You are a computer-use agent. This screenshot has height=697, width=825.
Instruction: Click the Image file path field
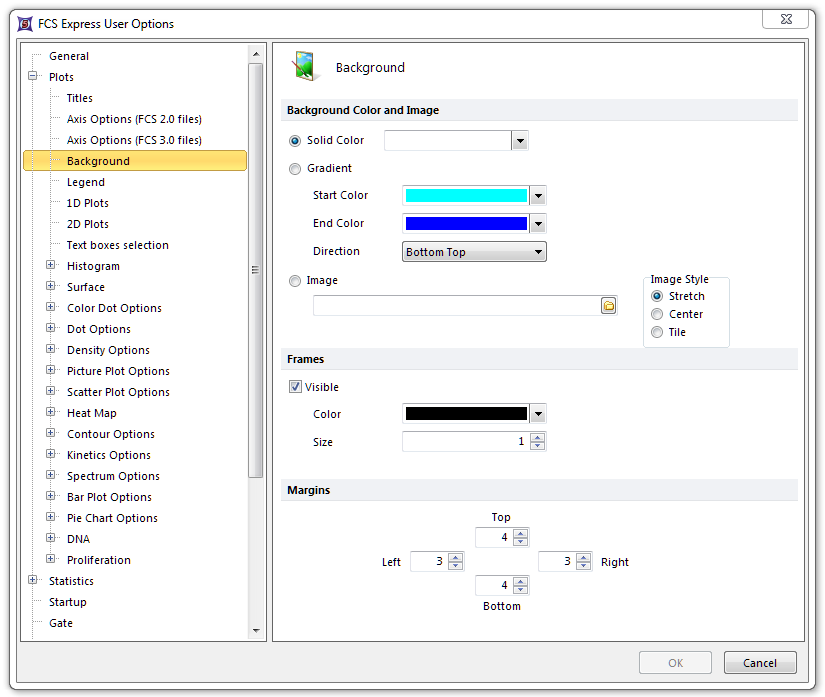(455, 306)
